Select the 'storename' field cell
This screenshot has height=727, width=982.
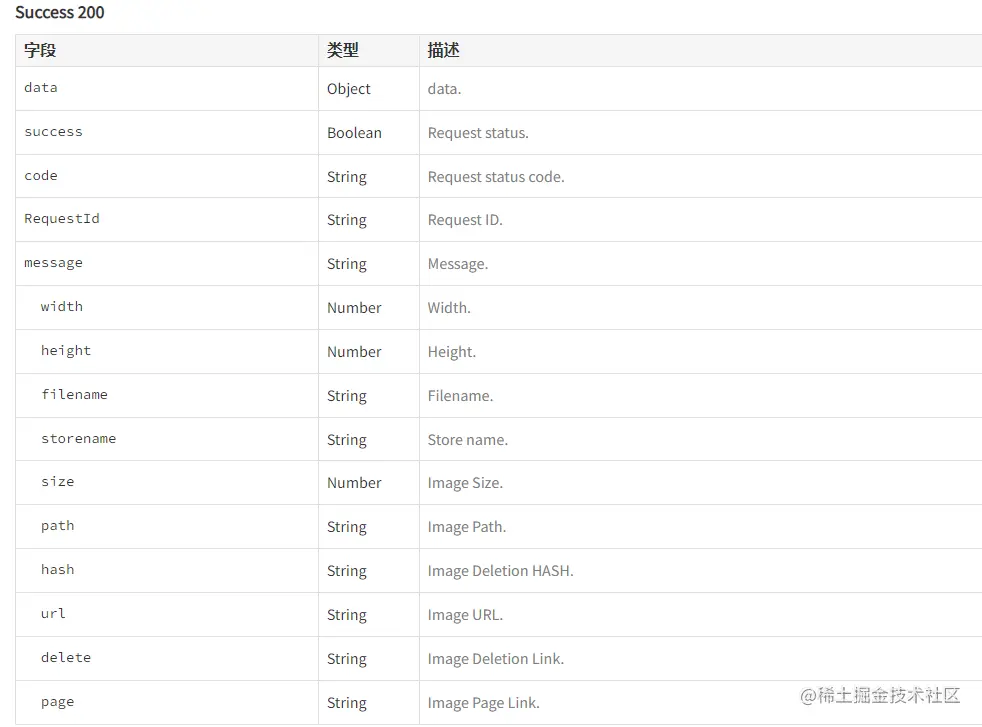(x=78, y=439)
